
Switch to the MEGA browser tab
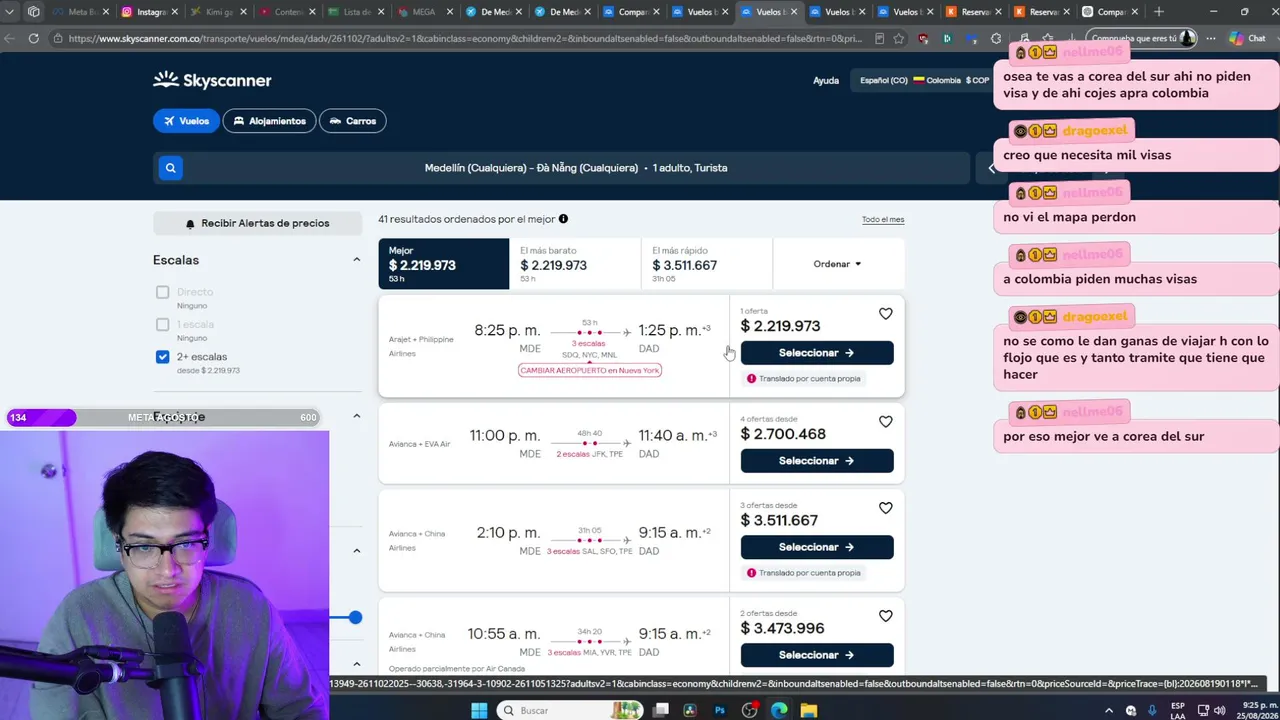(x=425, y=12)
